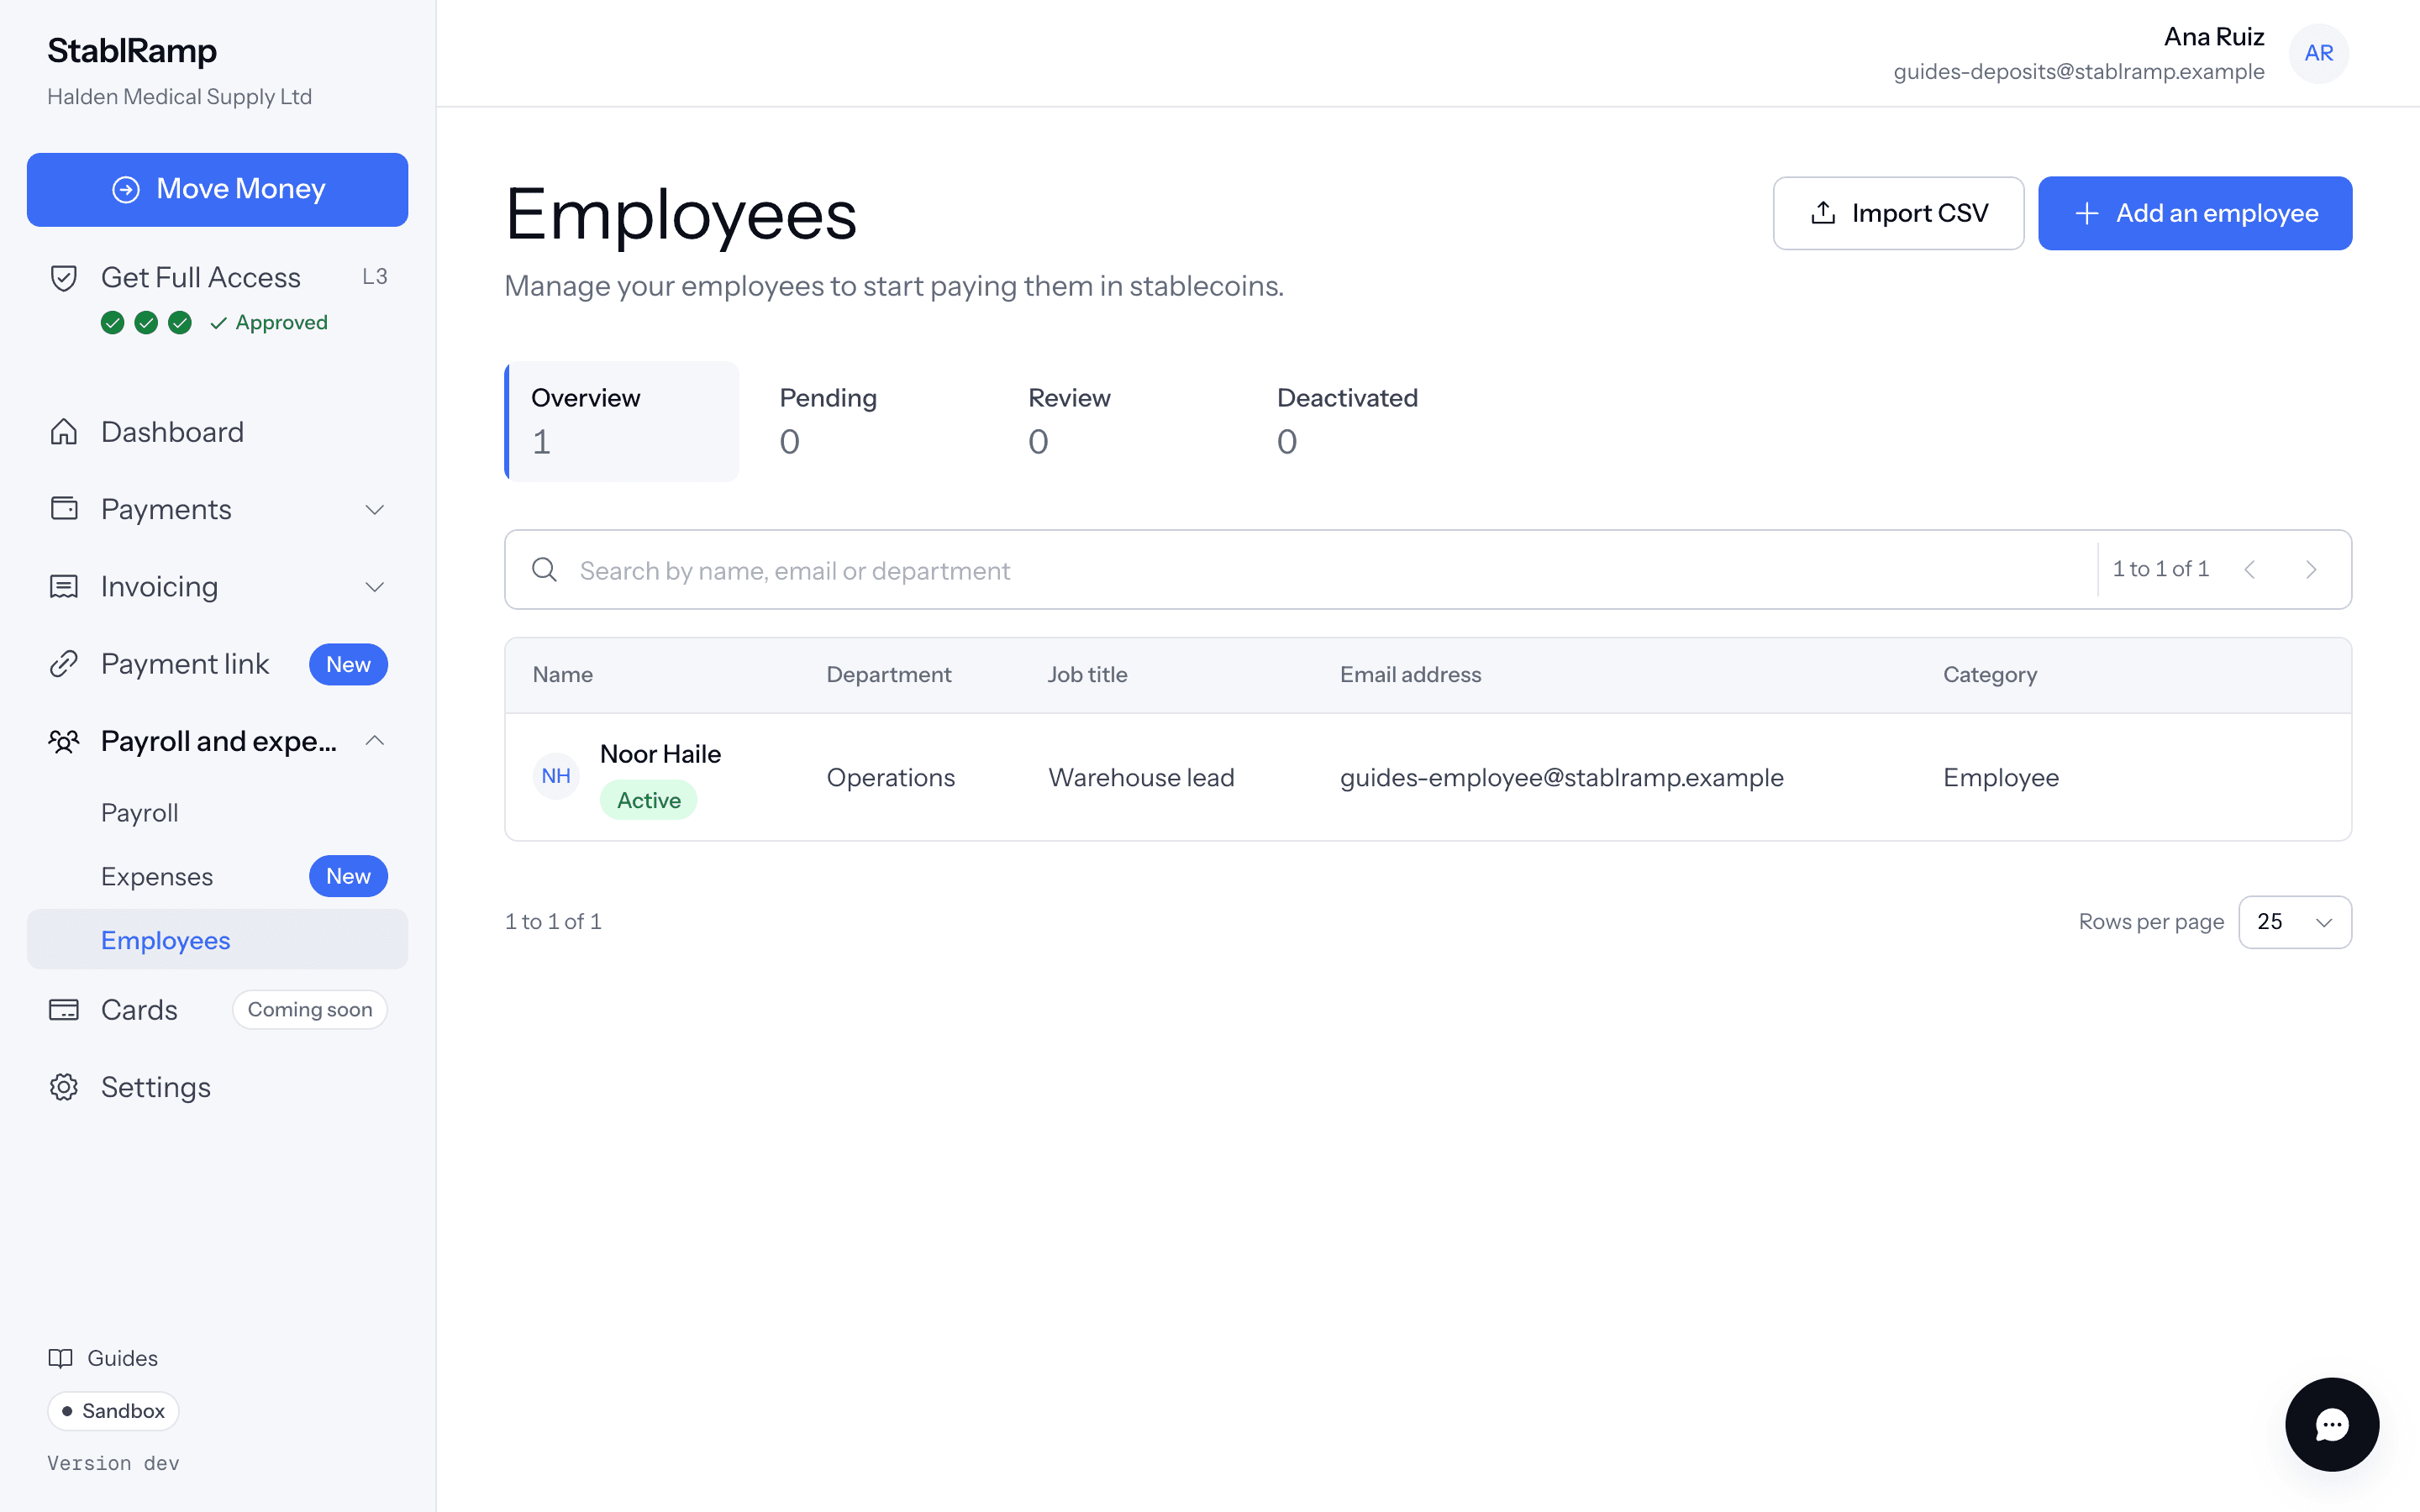Click the Active status badge
The width and height of the screenshot is (2420, 1512).
click(648, 800)
